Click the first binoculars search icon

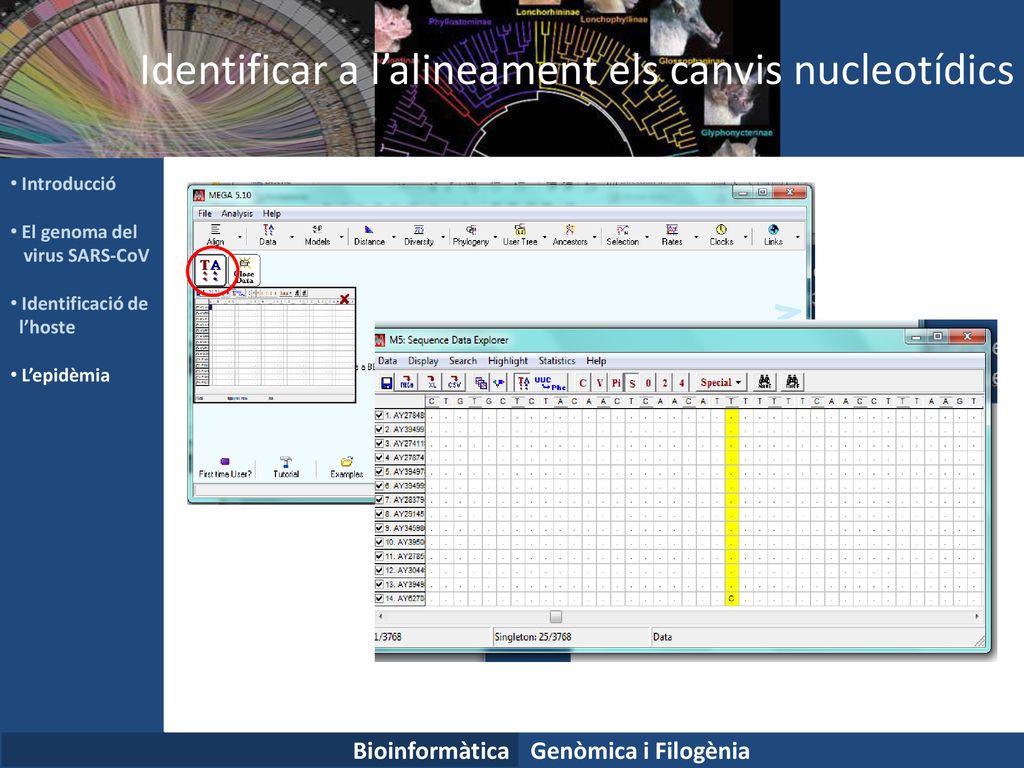point(765,382)
